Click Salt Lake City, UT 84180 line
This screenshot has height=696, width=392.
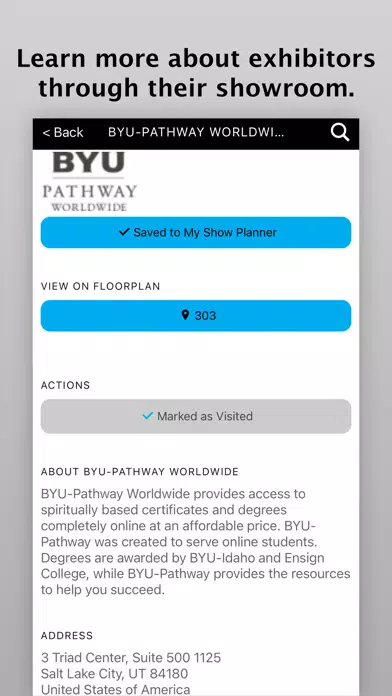[115, 674]
